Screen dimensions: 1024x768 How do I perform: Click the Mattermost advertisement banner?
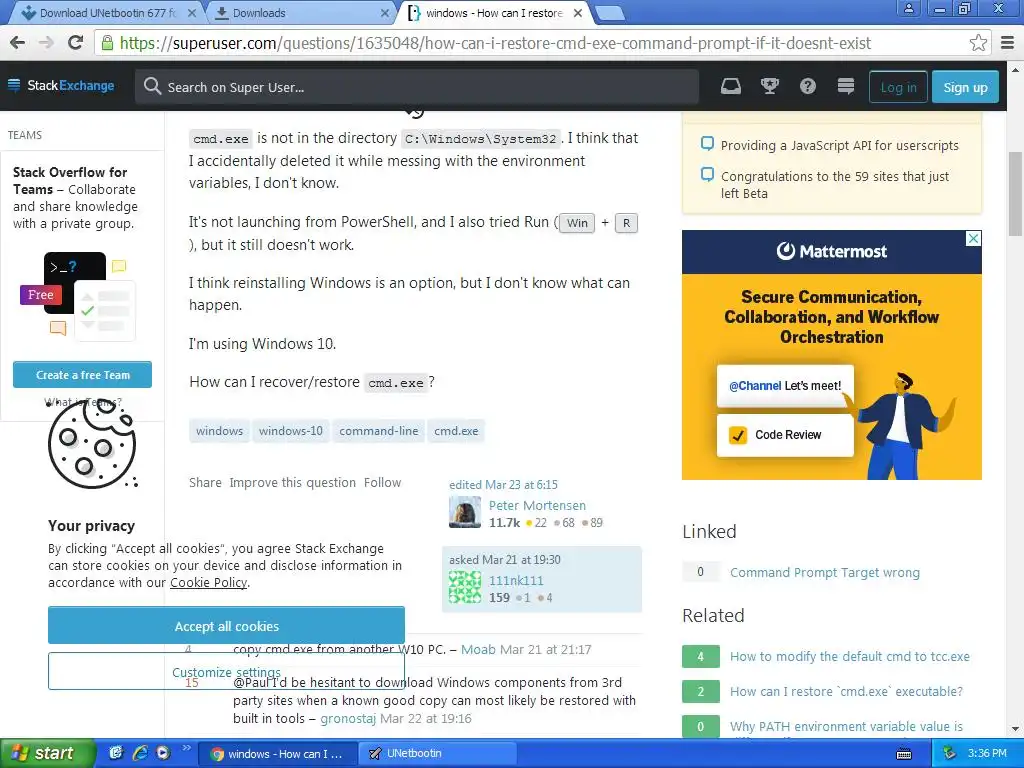pyautogui.click(x=831, y=355)
